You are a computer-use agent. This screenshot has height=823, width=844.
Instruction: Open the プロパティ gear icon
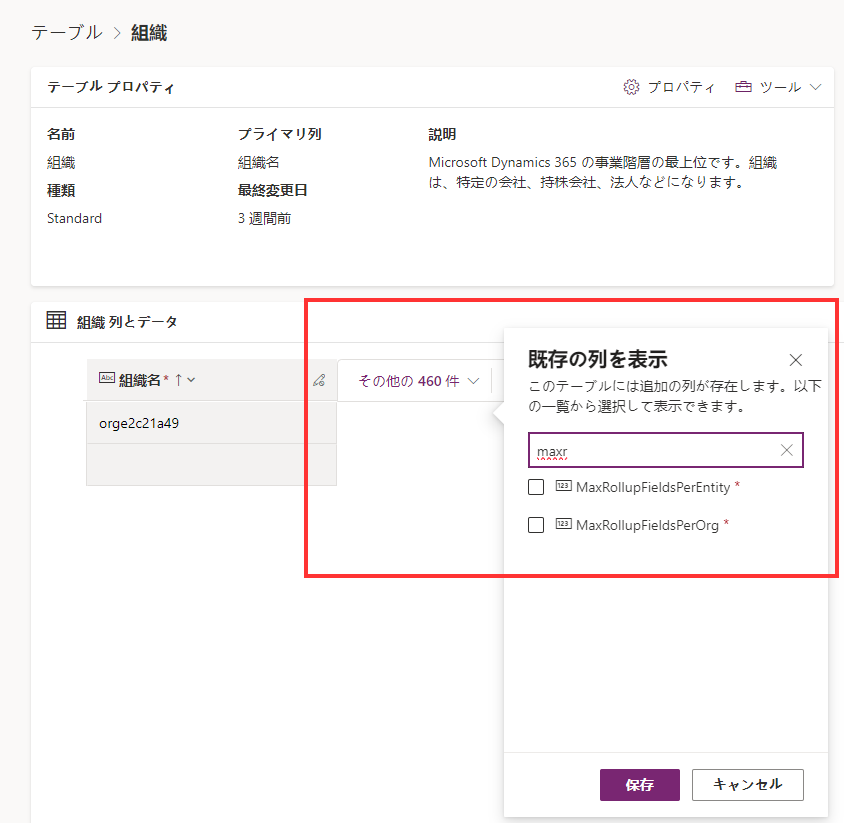coord(631,87)
